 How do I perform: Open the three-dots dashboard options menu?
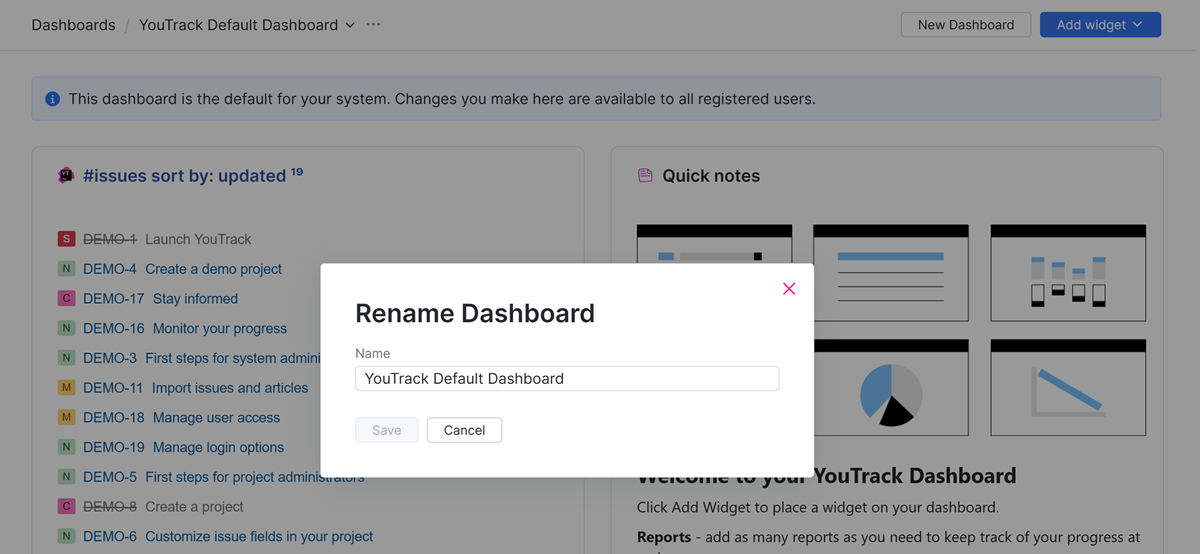coord(374,25)
